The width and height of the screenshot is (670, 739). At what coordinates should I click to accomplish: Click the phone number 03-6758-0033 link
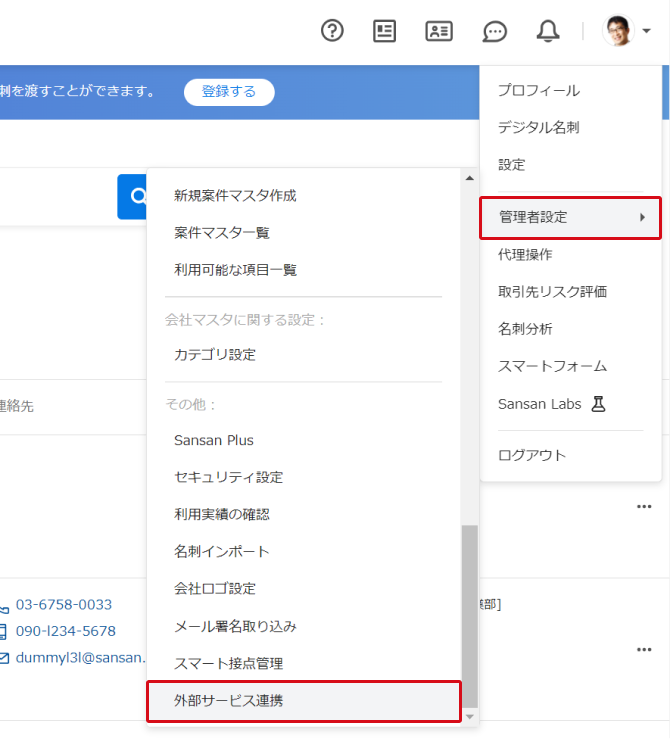[64, 605]
